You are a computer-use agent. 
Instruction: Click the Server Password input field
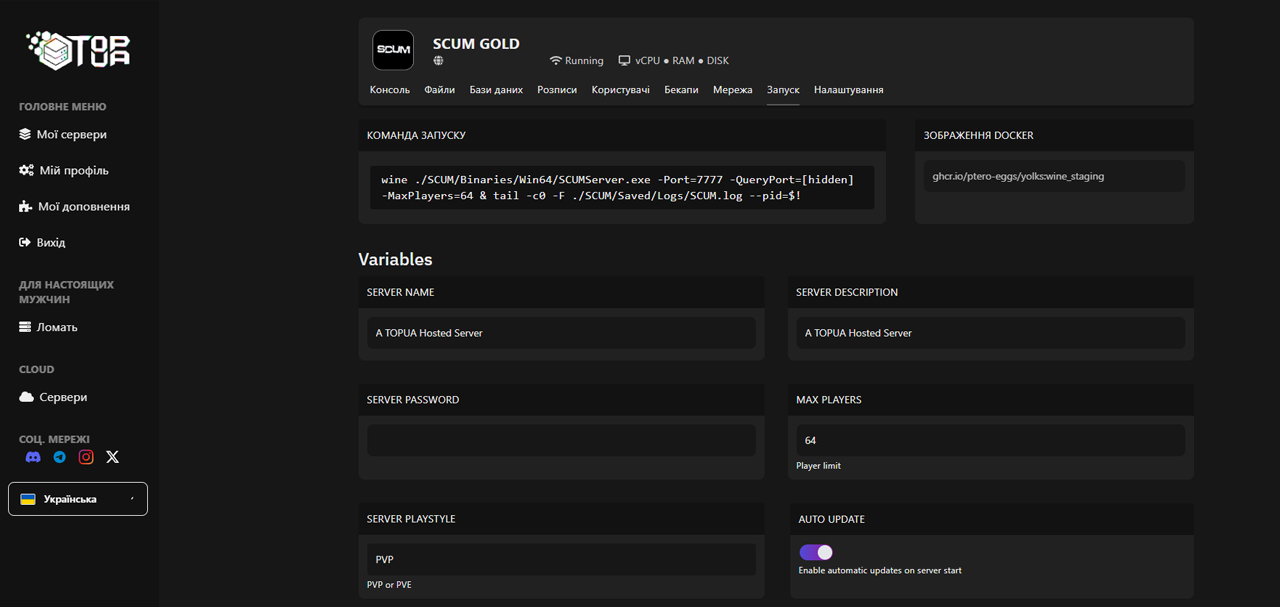pyautogui.click(x=561, y=440)
